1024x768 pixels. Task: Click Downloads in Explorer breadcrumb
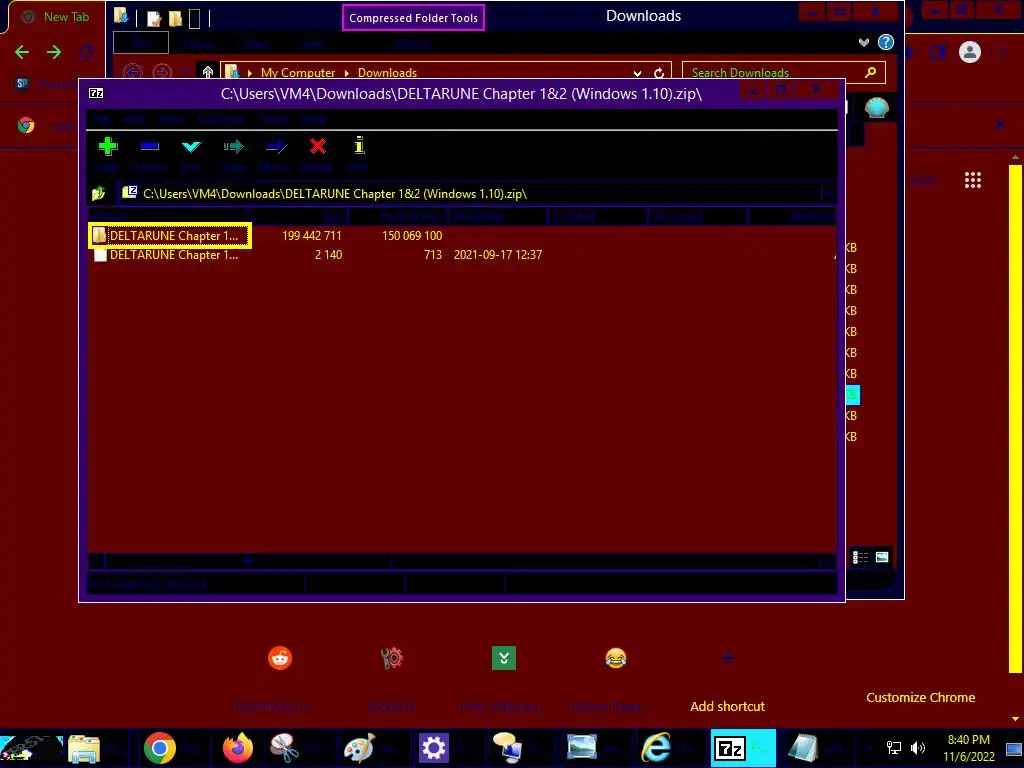pyautogui.click(x=387, y=72)
